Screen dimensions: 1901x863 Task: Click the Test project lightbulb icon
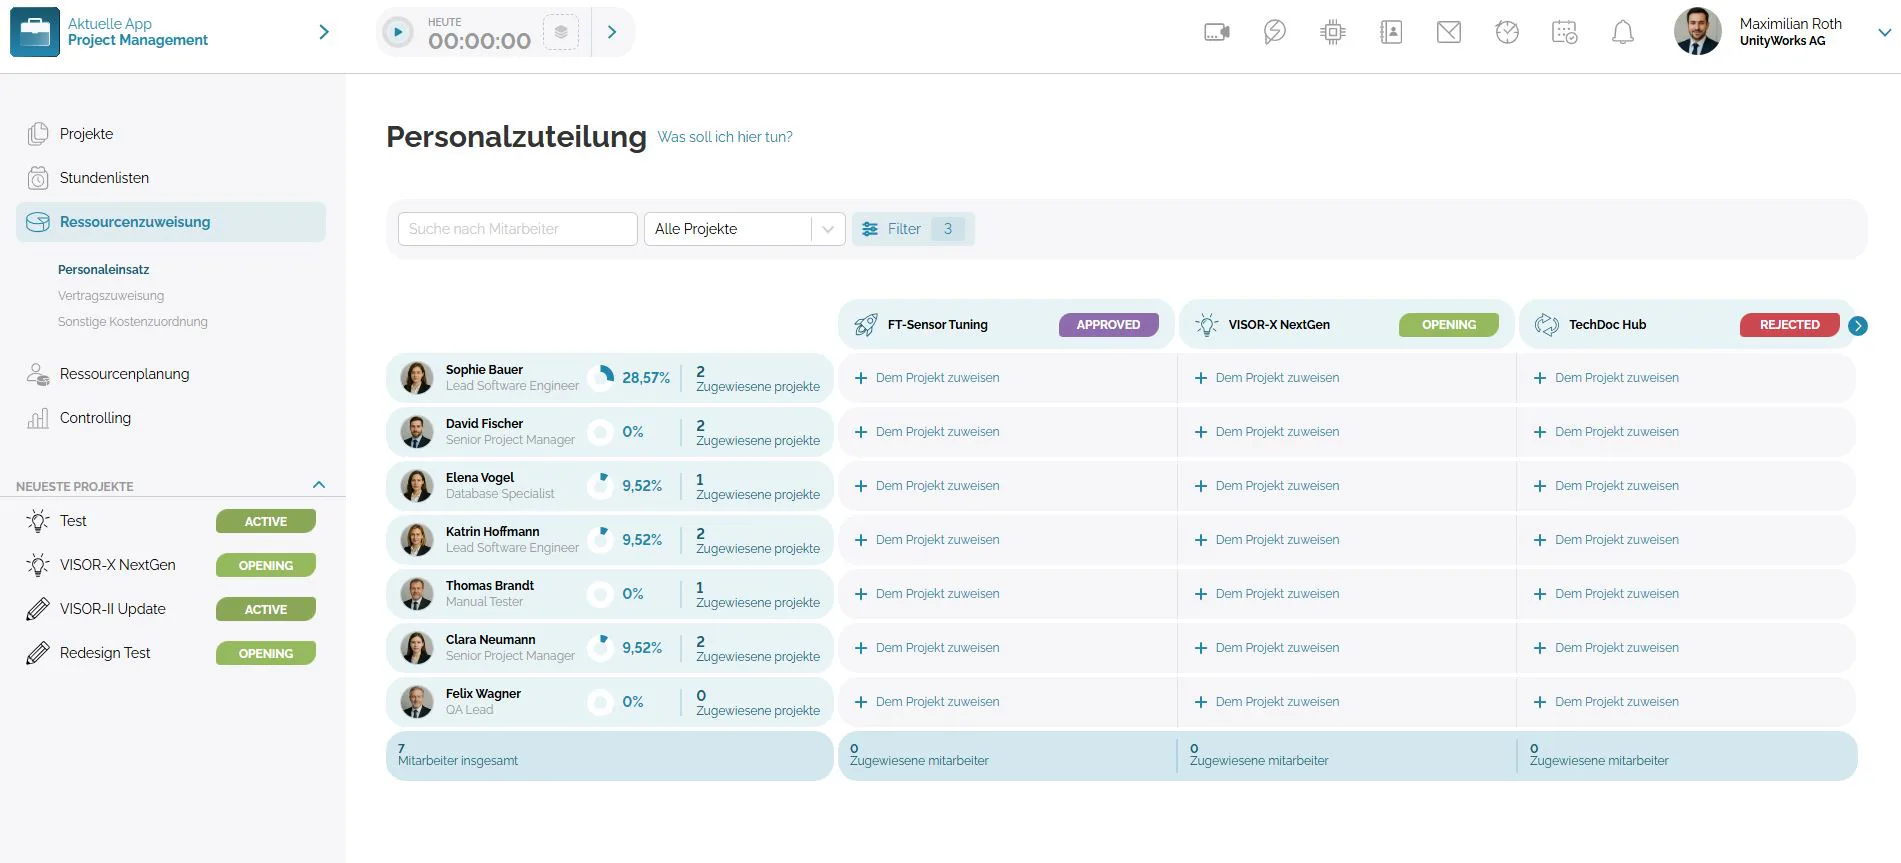(x=38, y=521)
